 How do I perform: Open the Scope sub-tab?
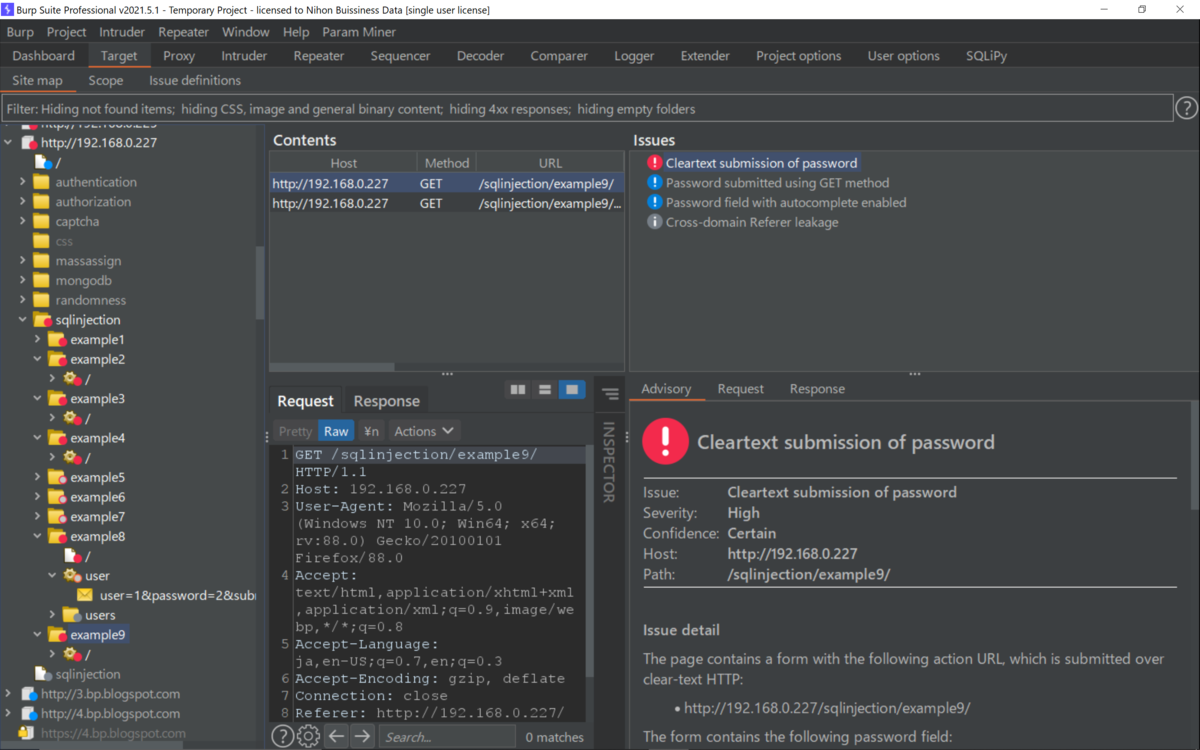(106, 80)
